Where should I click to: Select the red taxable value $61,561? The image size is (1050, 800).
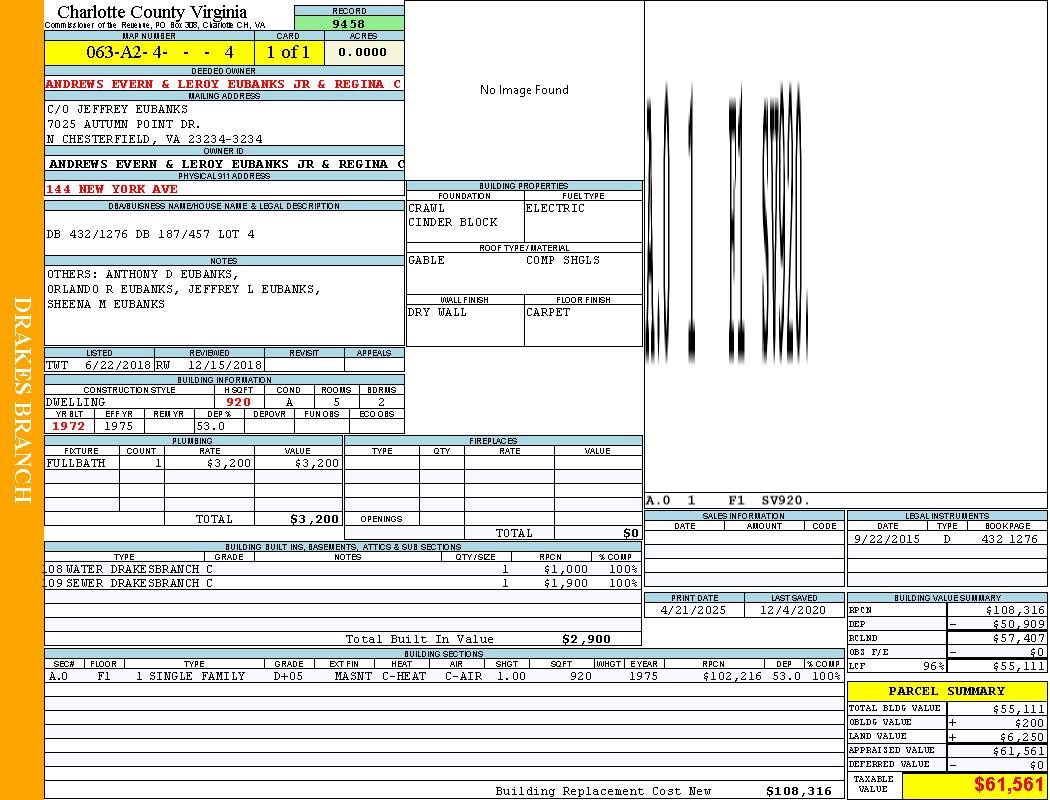pos(1008,785)
